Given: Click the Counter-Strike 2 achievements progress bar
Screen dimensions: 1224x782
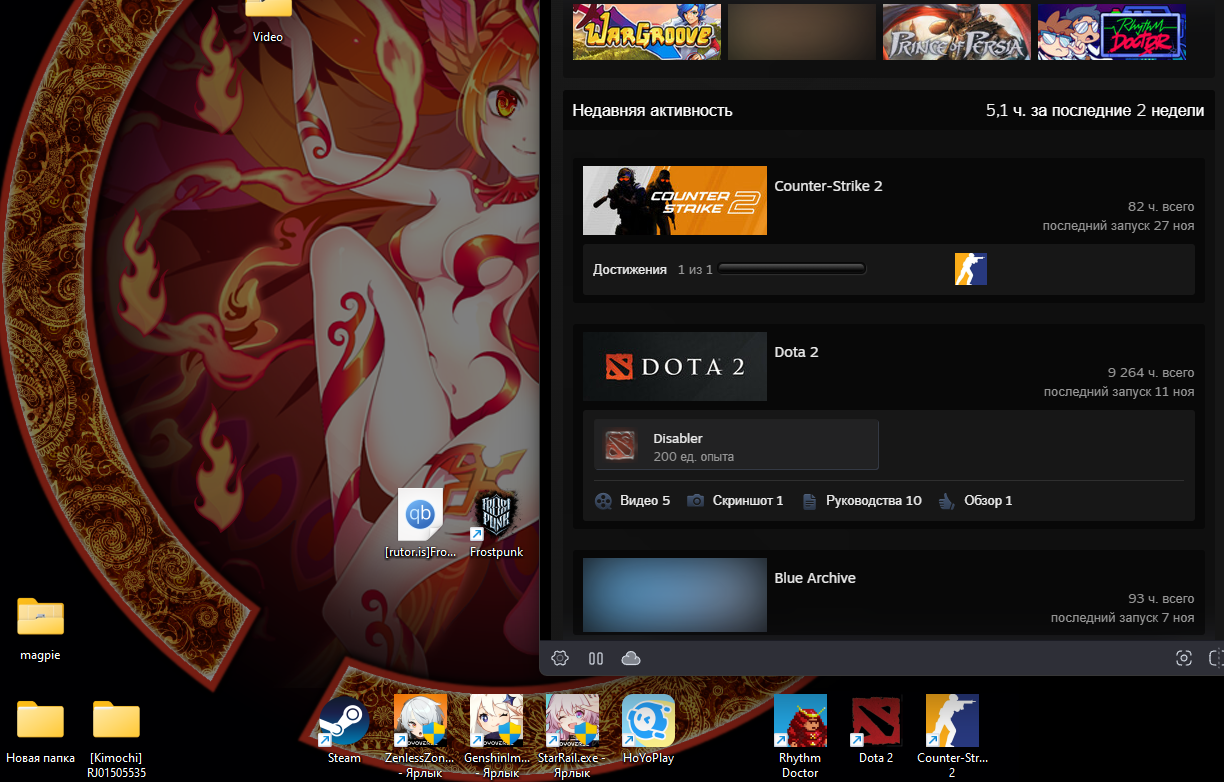Looking at the screenshot, I should (791, 269).
